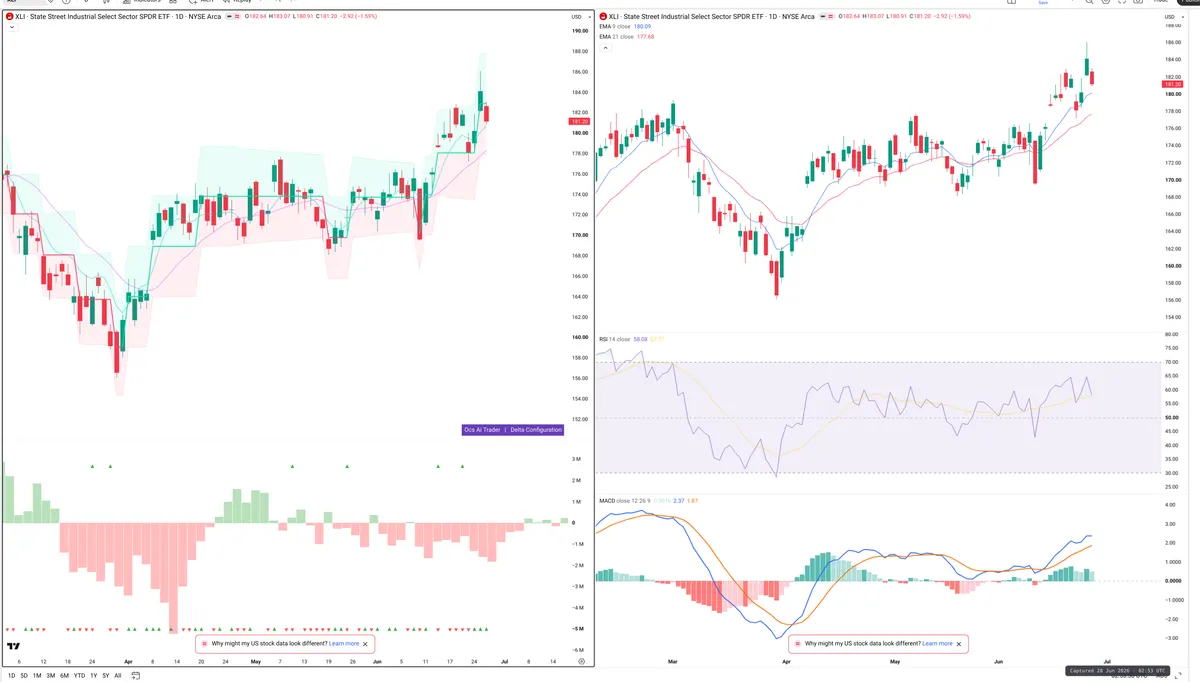Viewport: 1200px width, 682px height.
Task: Click the red 181.20 price label on left chart
Action: point(579,121)
